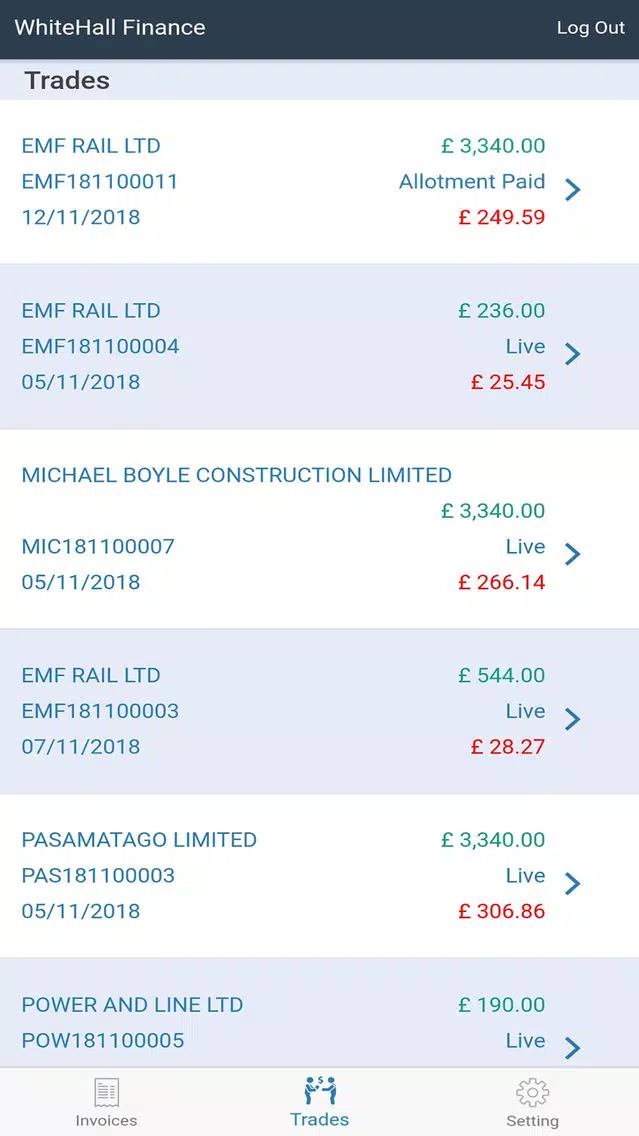The height and width of the screenshot is (1136, 639).
Task: Click the £ 249.59 red fee amount
Action: click(502, 217)
